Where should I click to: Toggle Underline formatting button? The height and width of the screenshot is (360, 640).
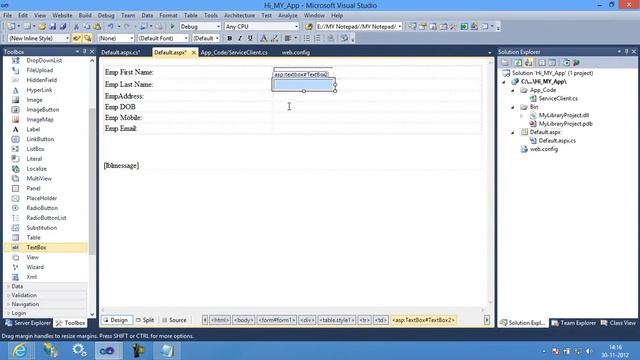click(250, 38)
